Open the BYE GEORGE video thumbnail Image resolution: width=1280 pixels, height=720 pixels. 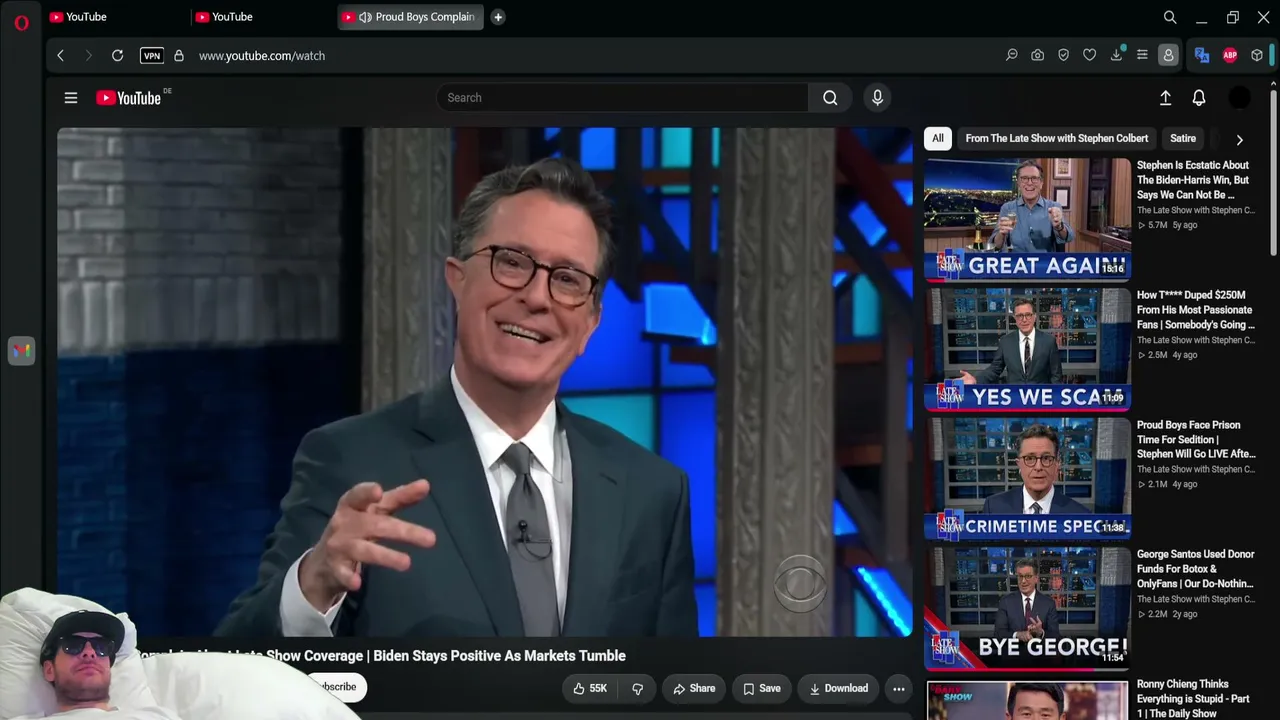coord(1027,609)
